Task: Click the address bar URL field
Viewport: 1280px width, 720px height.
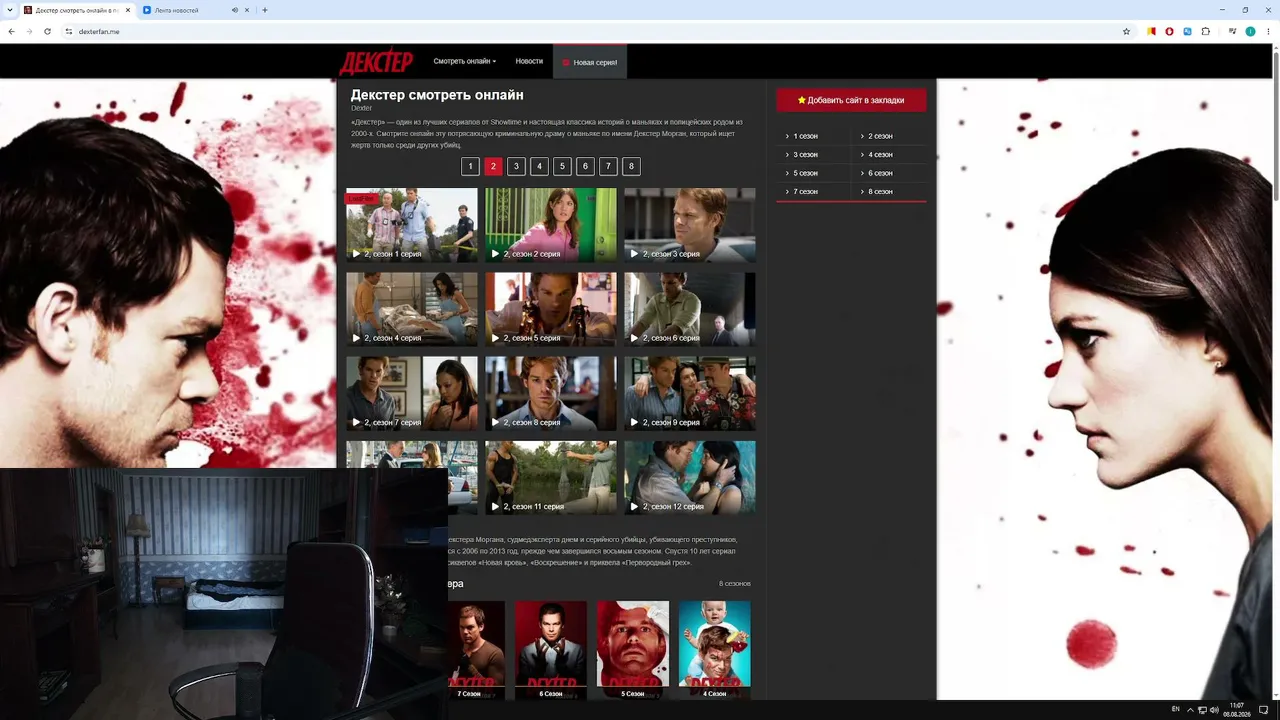Action: pyautogui.click(x=595, y=31)
